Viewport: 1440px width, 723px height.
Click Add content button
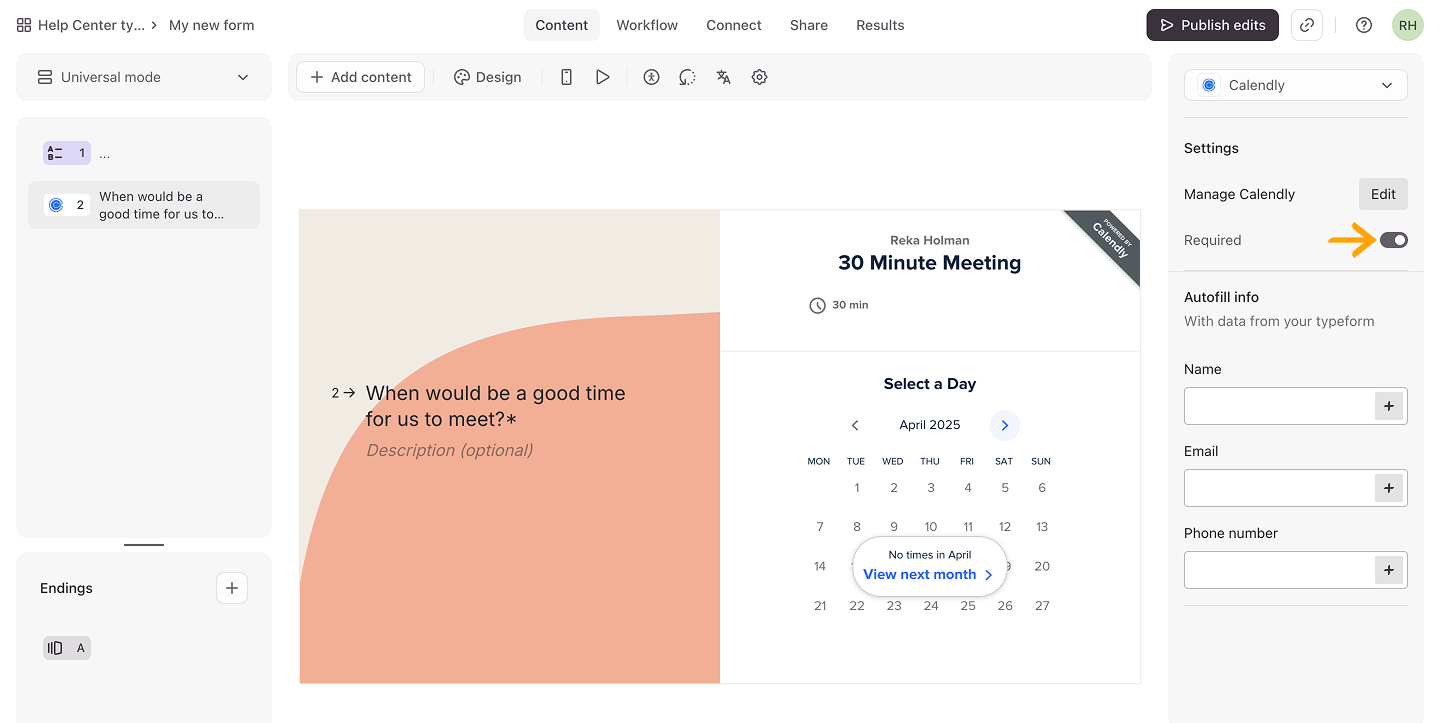point(361,77)
